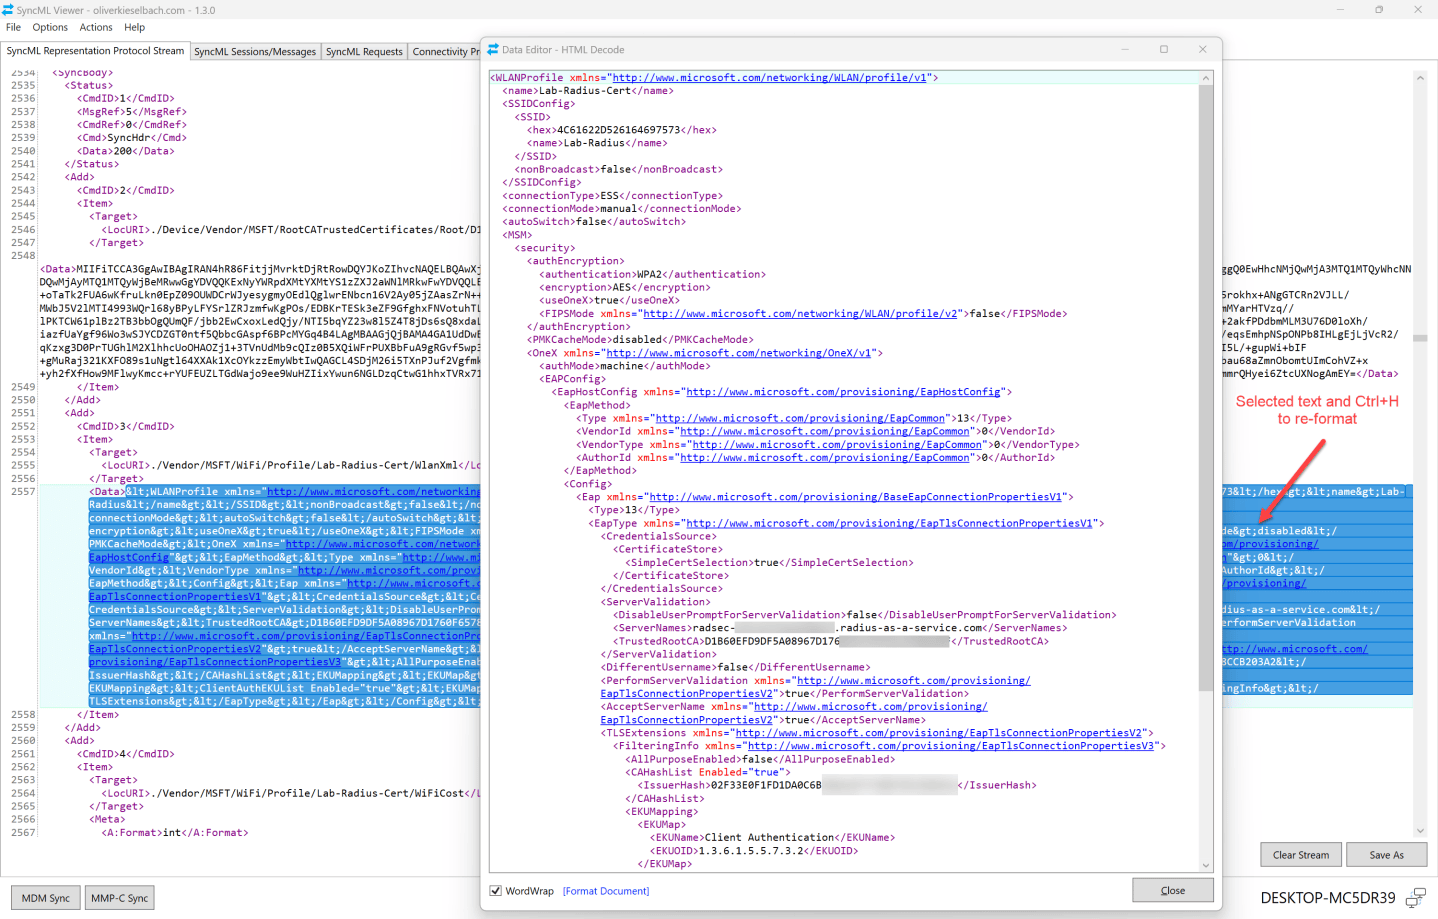Open the Actions menu
The image size is (1438, 919).
click(x=96, y=27)
